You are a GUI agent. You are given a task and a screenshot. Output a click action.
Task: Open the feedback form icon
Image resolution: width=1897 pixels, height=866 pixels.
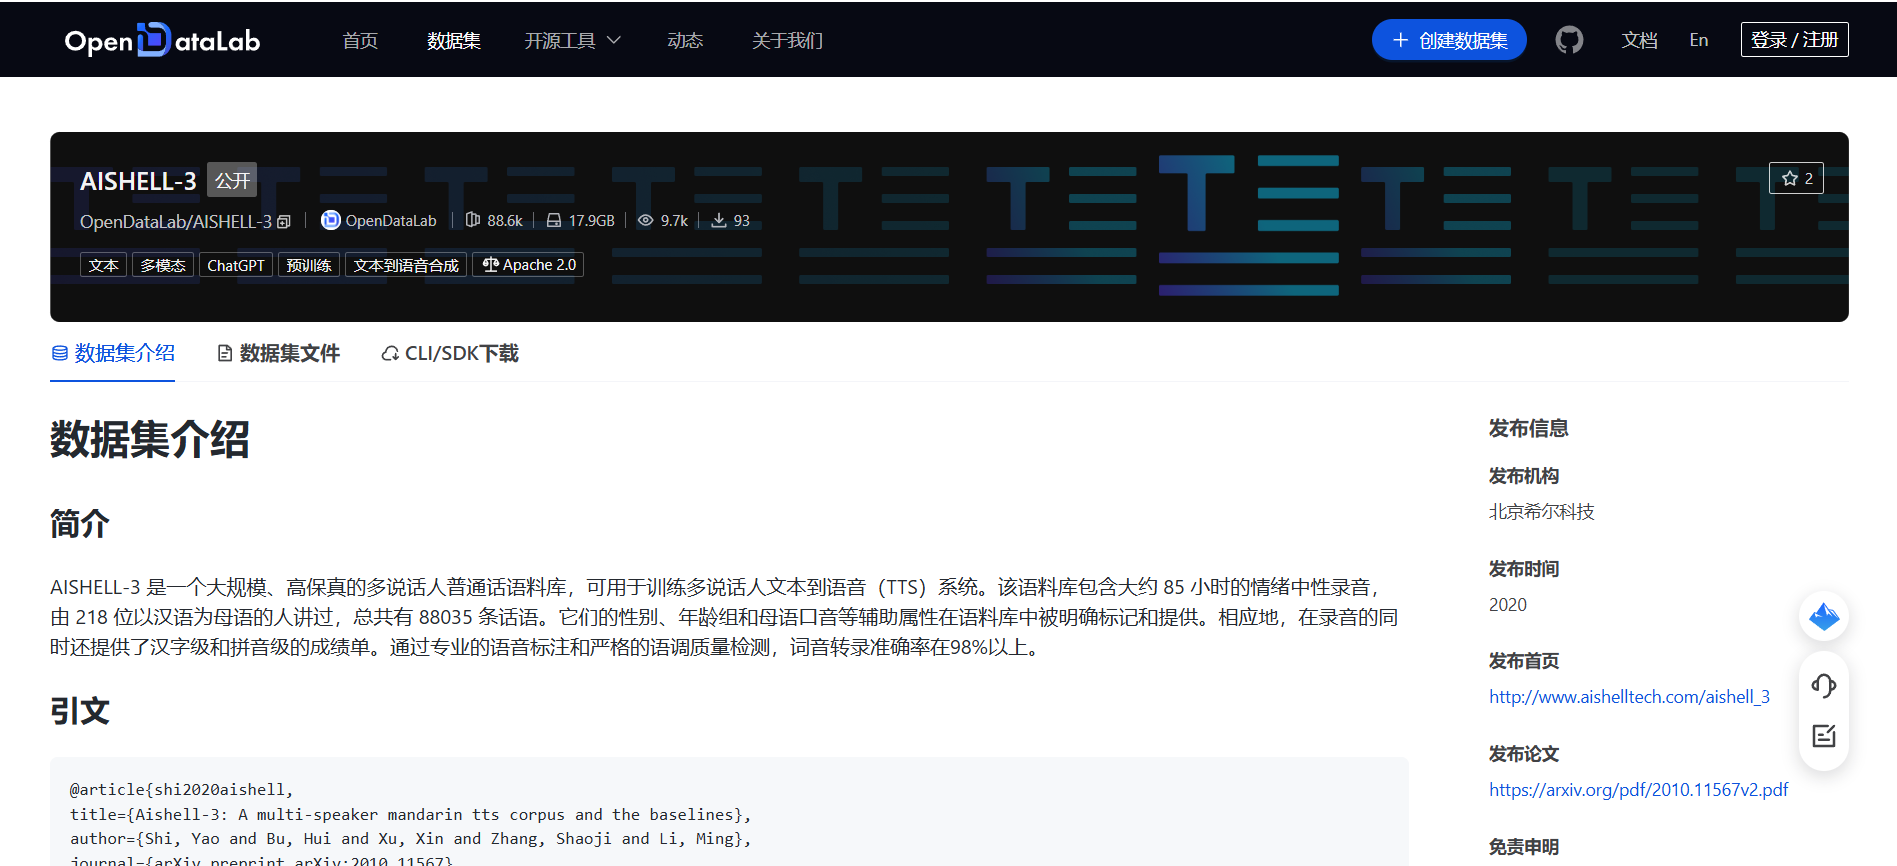pos(1824,736)
